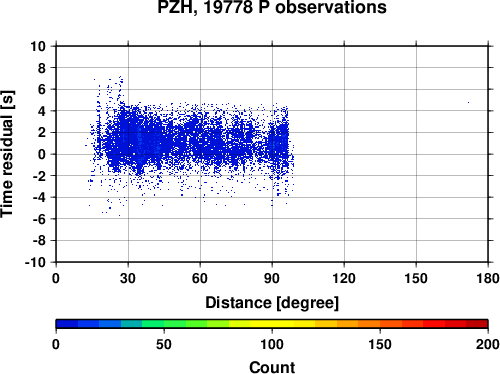Click the x-axis tick label "60"

point(200,278)
